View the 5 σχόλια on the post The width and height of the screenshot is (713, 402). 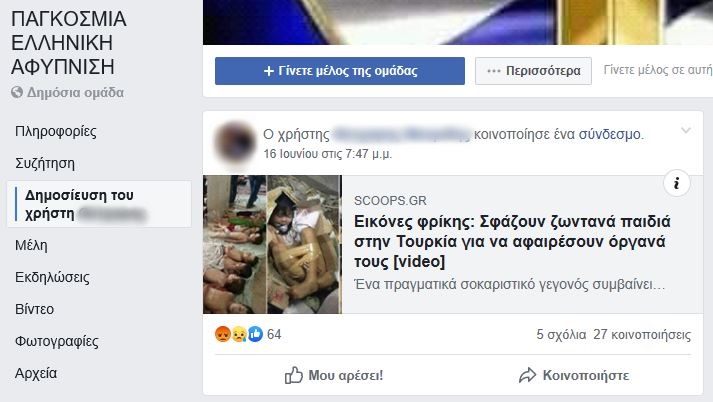pos(561,335)
